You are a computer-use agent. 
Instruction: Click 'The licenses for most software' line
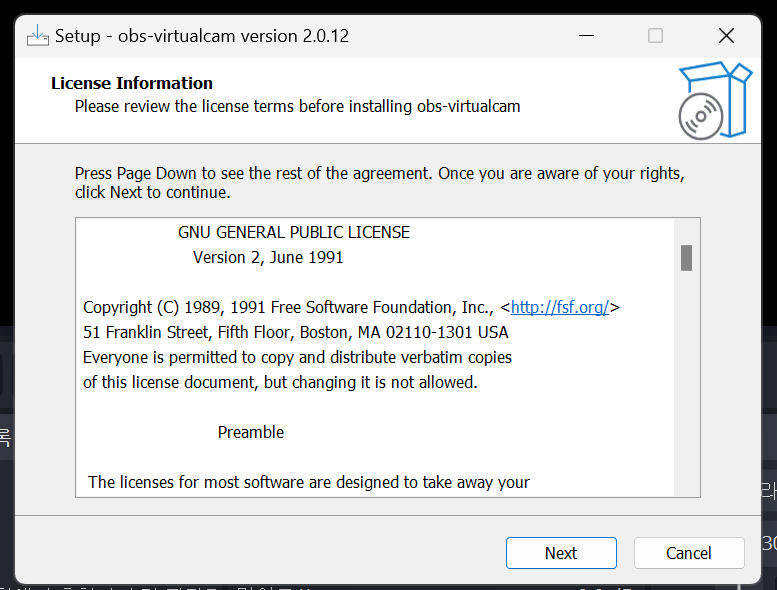pyautogui.click(x=309, y=483)
